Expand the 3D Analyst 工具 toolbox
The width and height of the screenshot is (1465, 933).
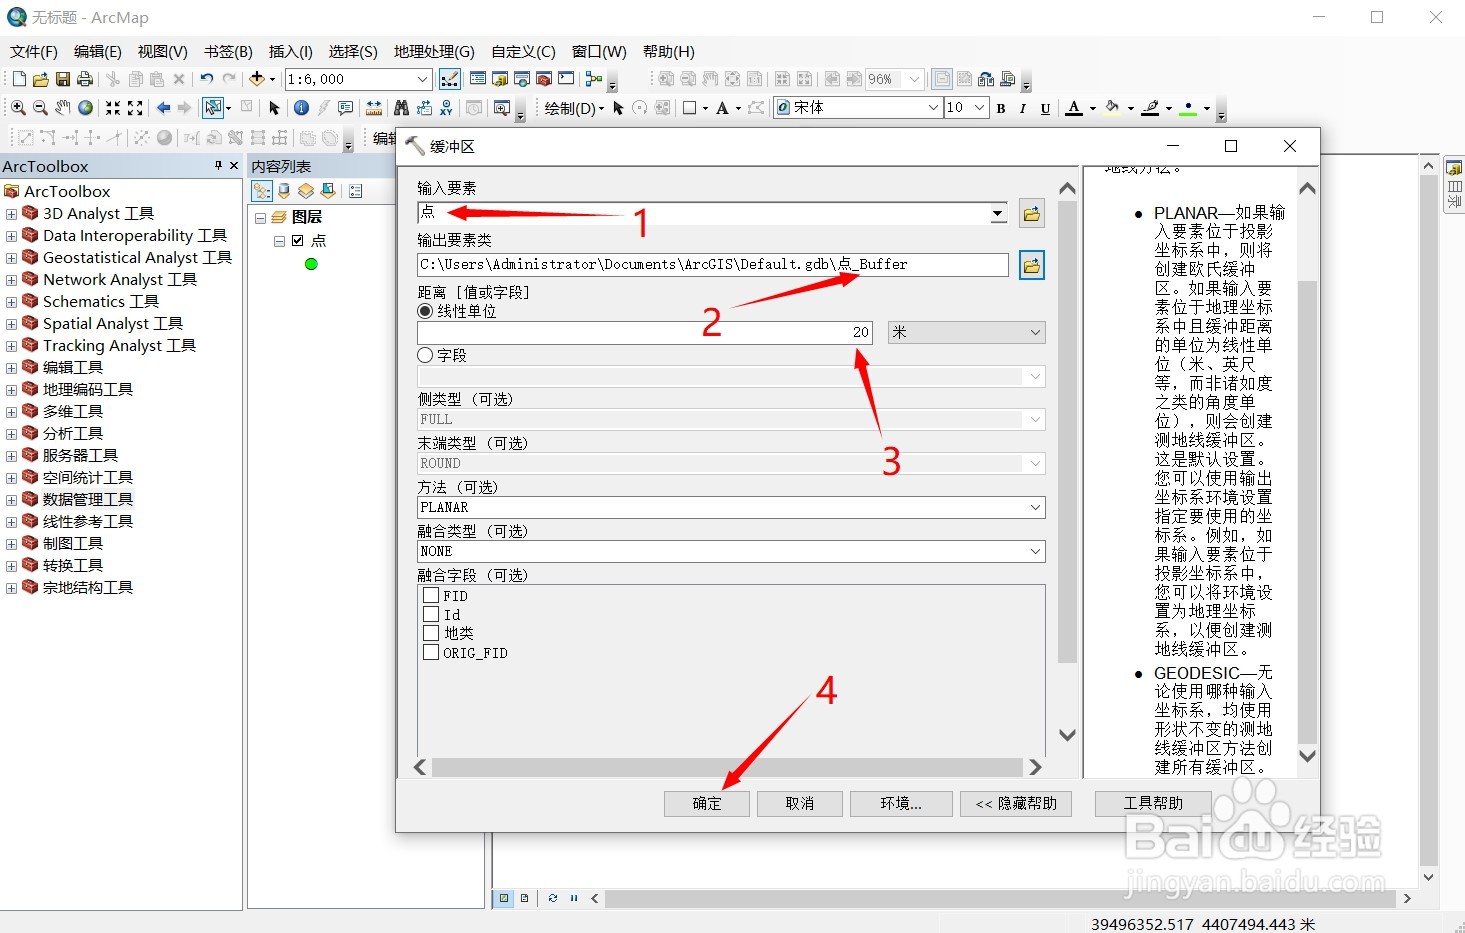pyautogui.click(x=11, y=213)
